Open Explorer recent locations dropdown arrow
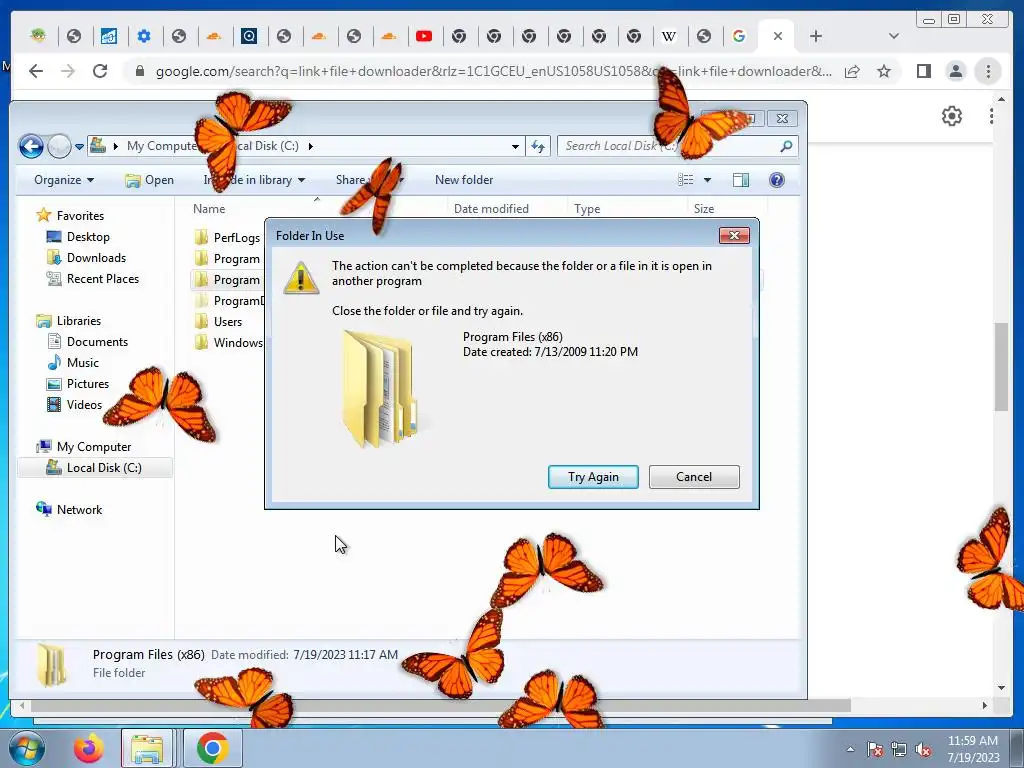Viewport: 1024px width, 768px height. (79, 146)
